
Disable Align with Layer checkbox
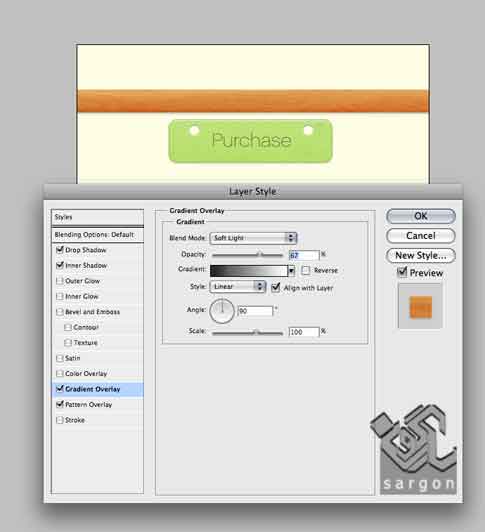point(276,288)
